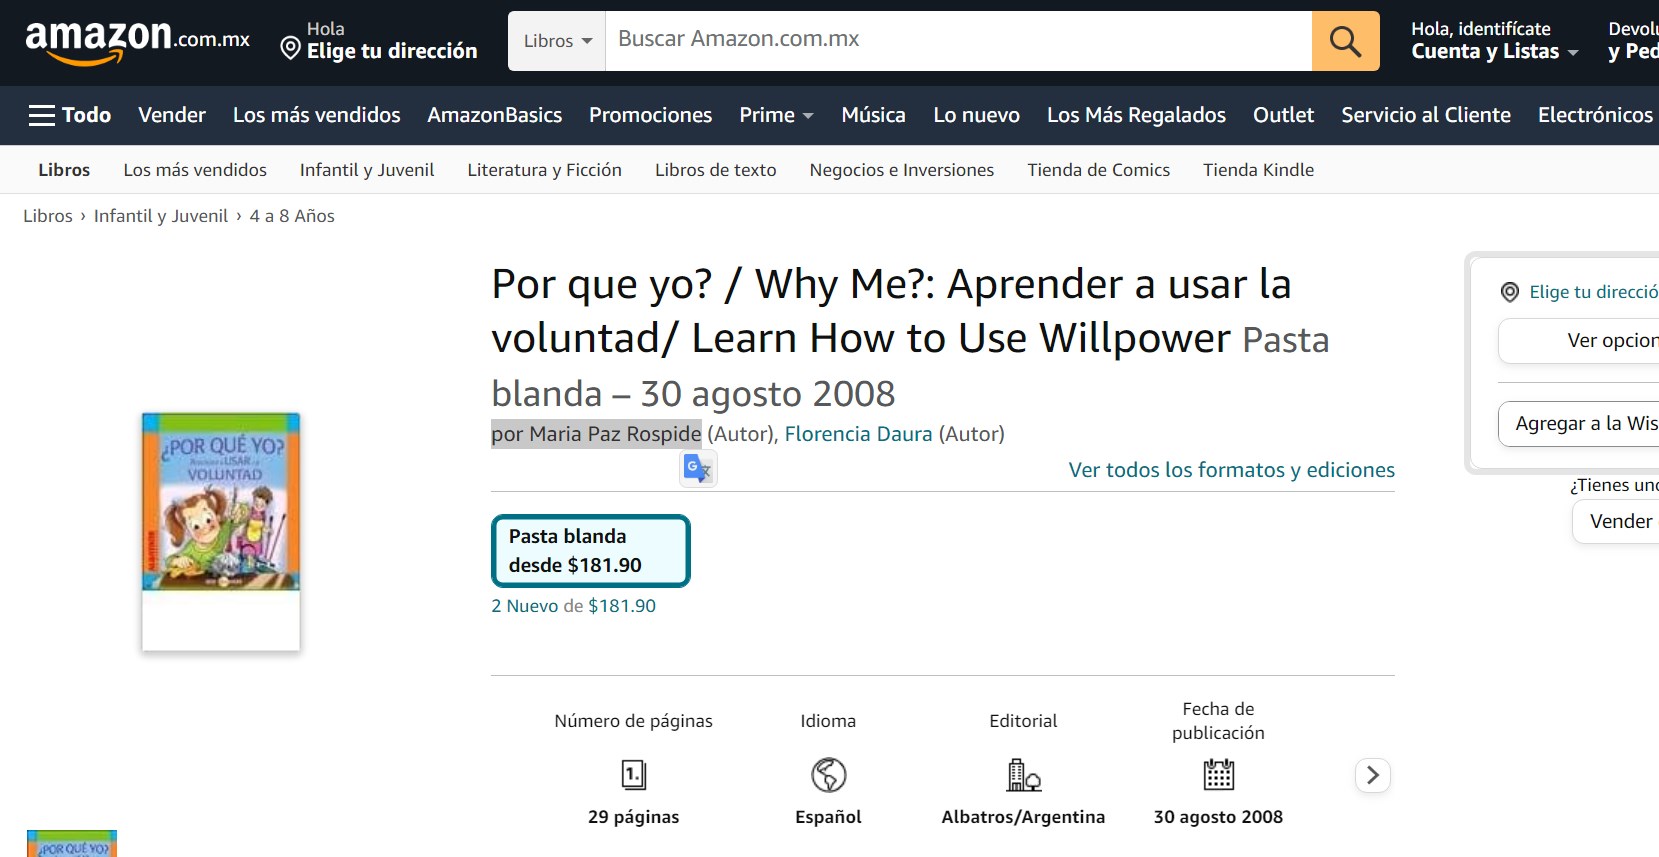Open Infantil y Juvenil subnav tab
The width and height of the screenshot is (1659, 857).
367,170
